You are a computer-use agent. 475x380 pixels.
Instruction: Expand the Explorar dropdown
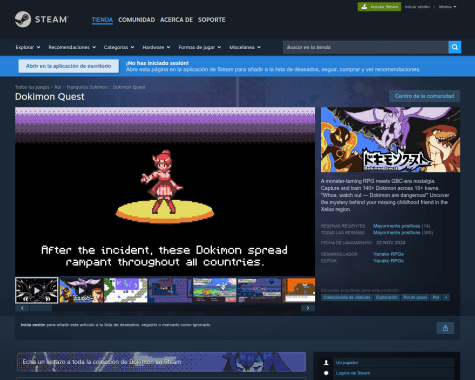28,47
